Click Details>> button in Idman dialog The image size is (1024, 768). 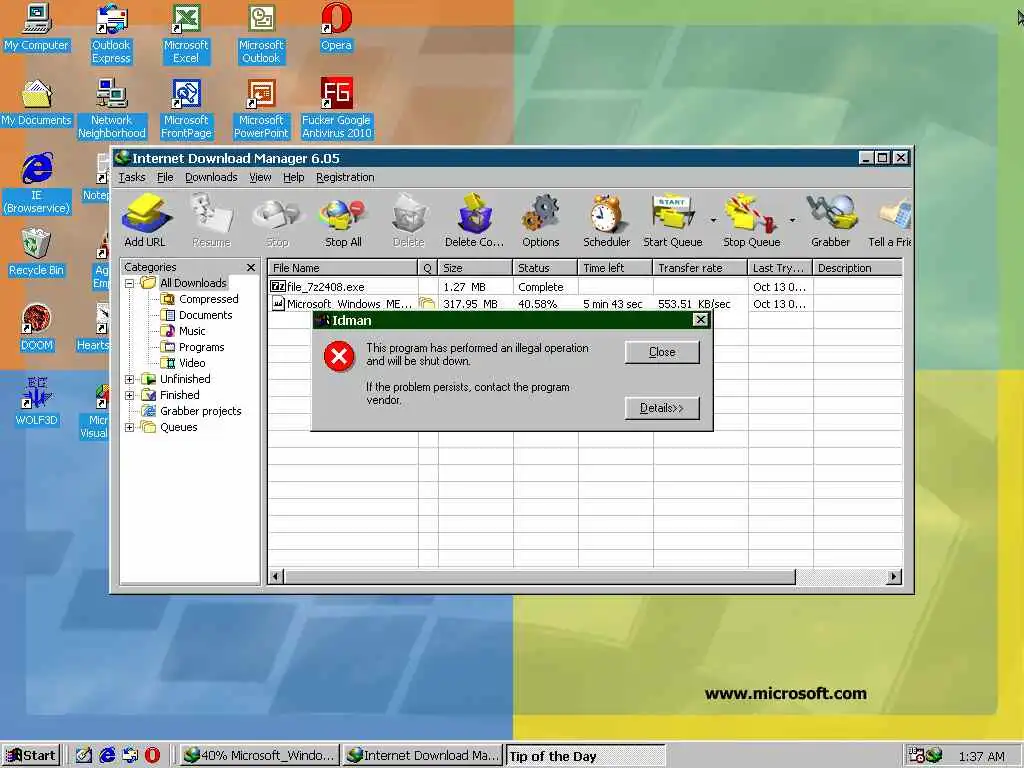662,408
